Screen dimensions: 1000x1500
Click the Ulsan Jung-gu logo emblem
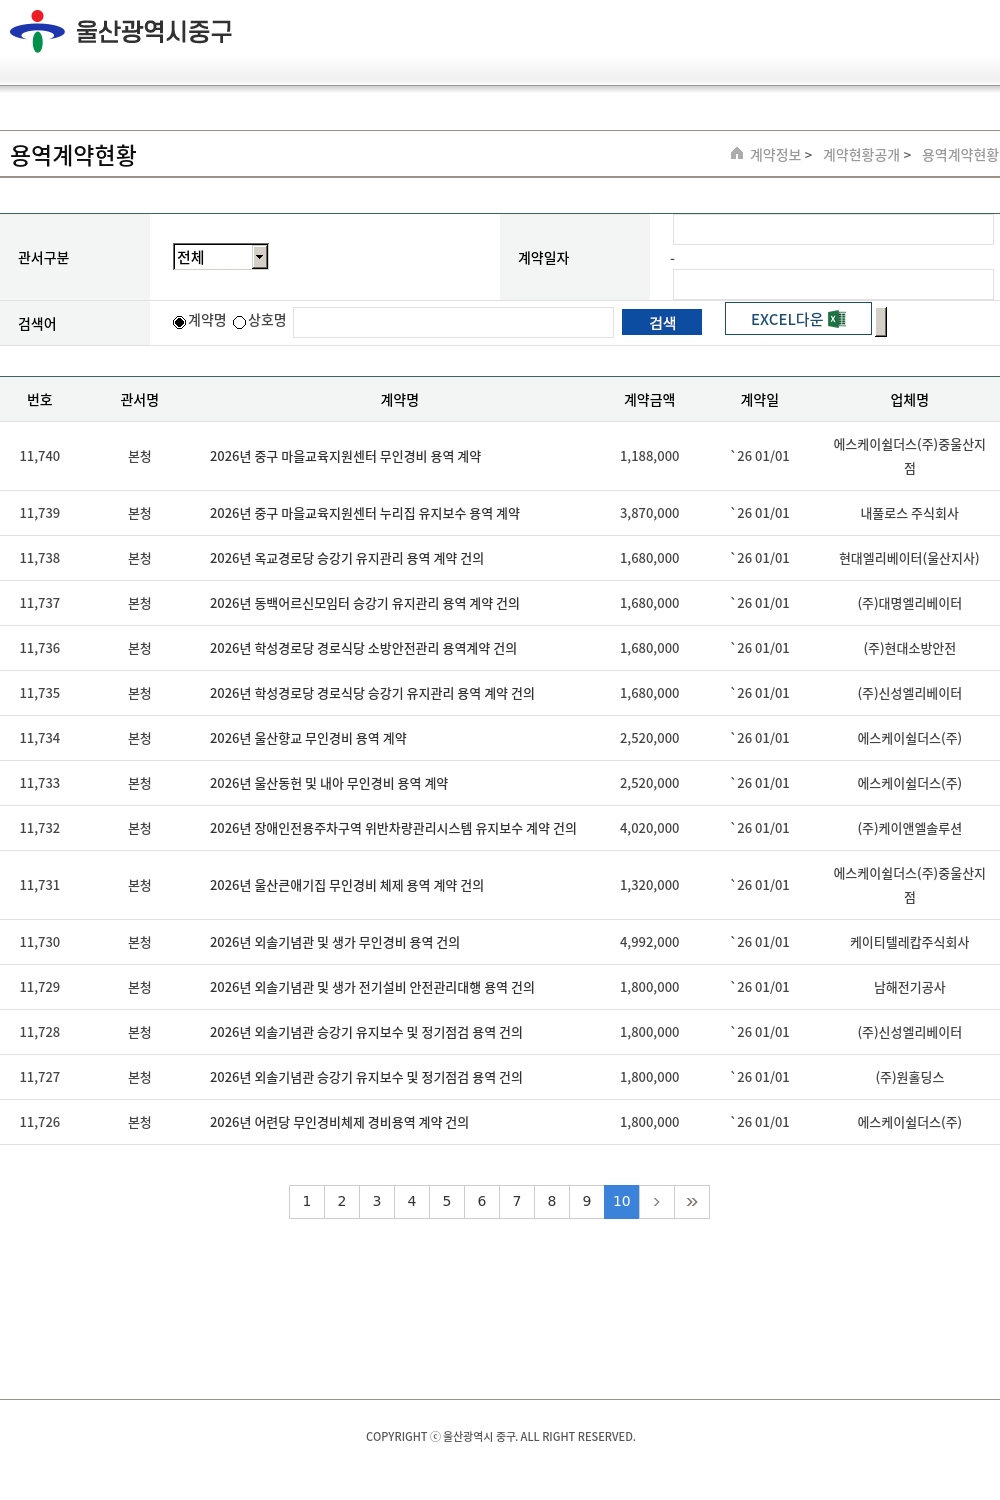(x=37, y=31)
